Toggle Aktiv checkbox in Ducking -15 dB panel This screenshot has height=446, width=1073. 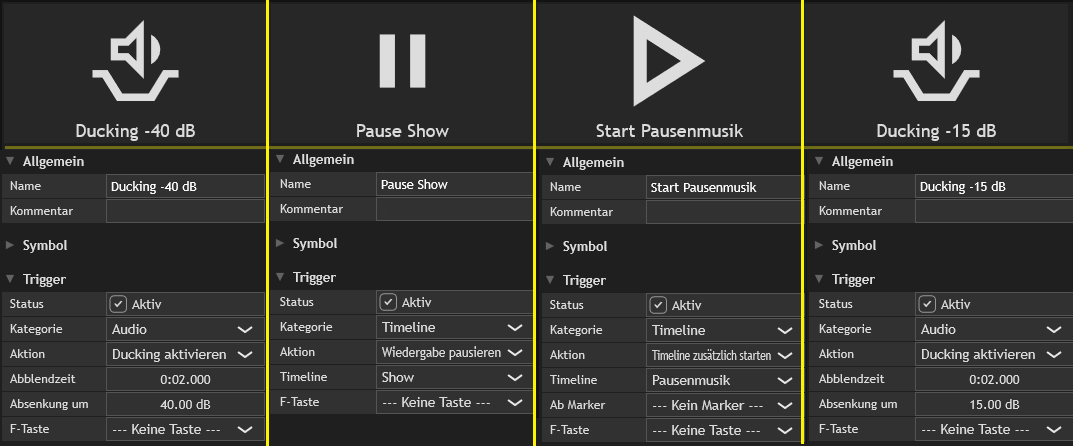click(928, 304)
